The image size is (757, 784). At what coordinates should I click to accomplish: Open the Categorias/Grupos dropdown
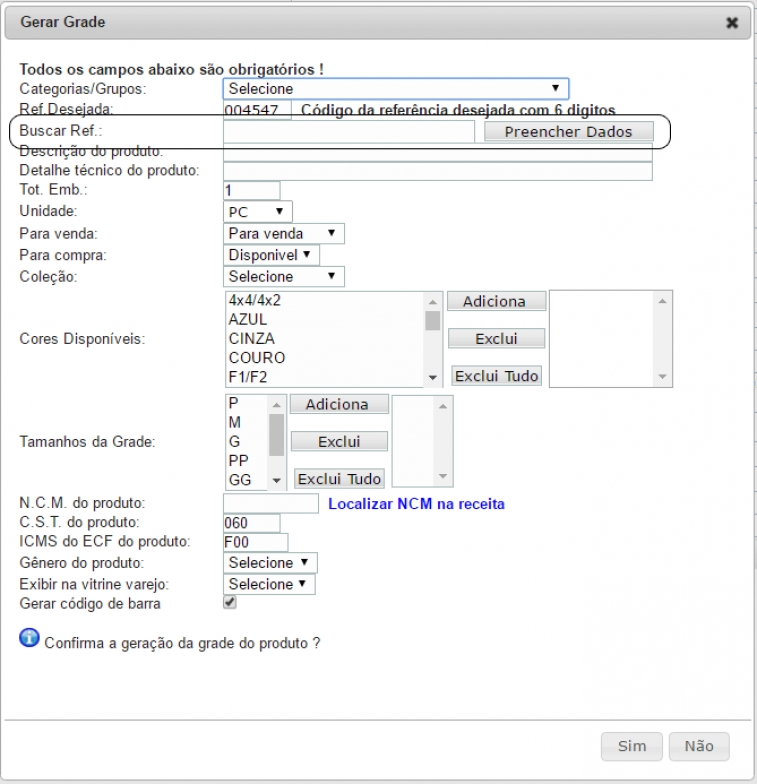[x=395, y=89]
